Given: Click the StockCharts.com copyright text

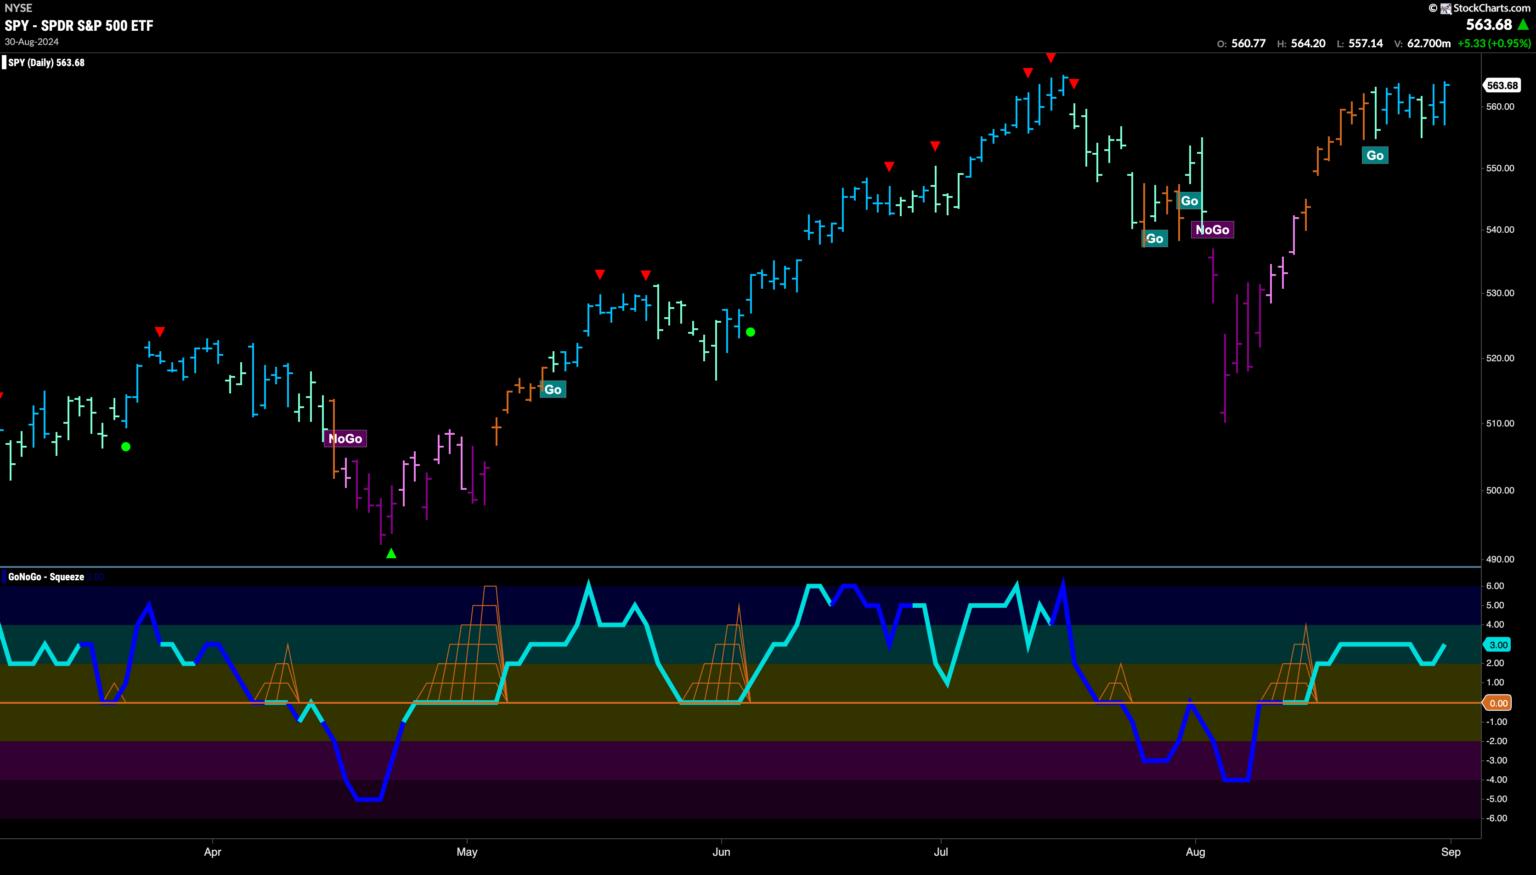Looking at the screenshot, I should (1488, 8).
